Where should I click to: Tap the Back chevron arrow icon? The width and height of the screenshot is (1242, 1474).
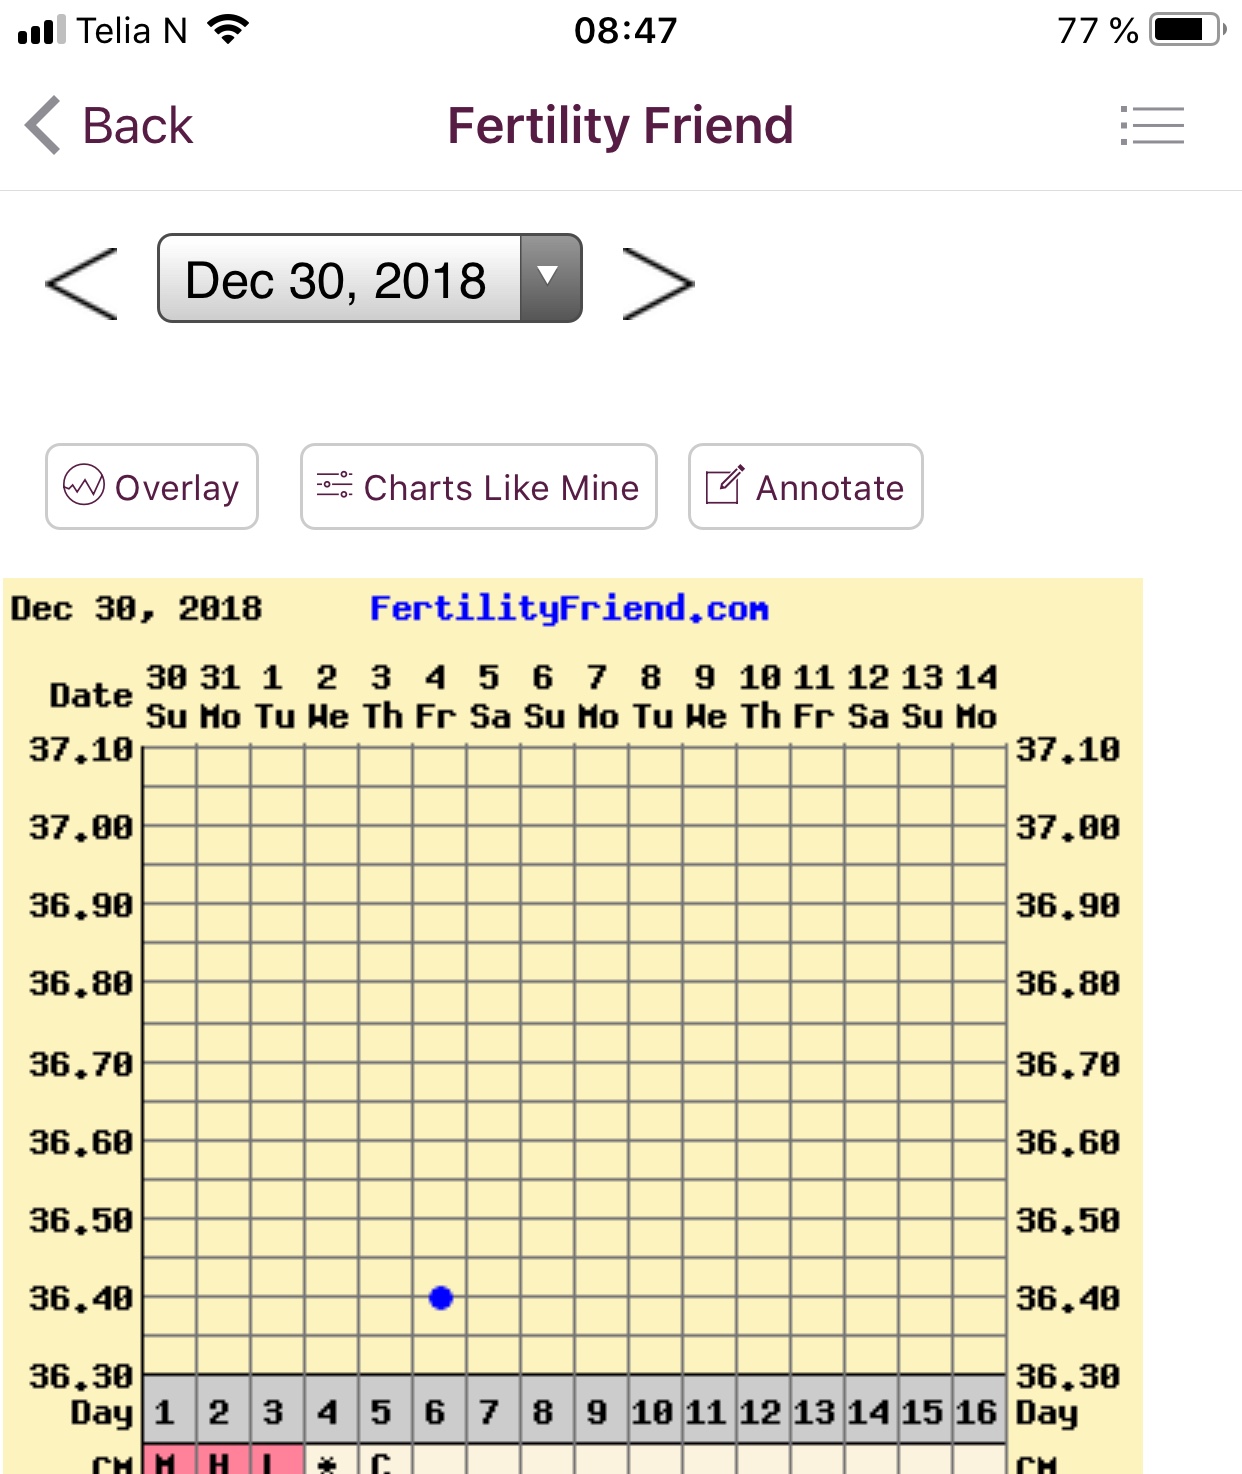(x=44, y=126)
